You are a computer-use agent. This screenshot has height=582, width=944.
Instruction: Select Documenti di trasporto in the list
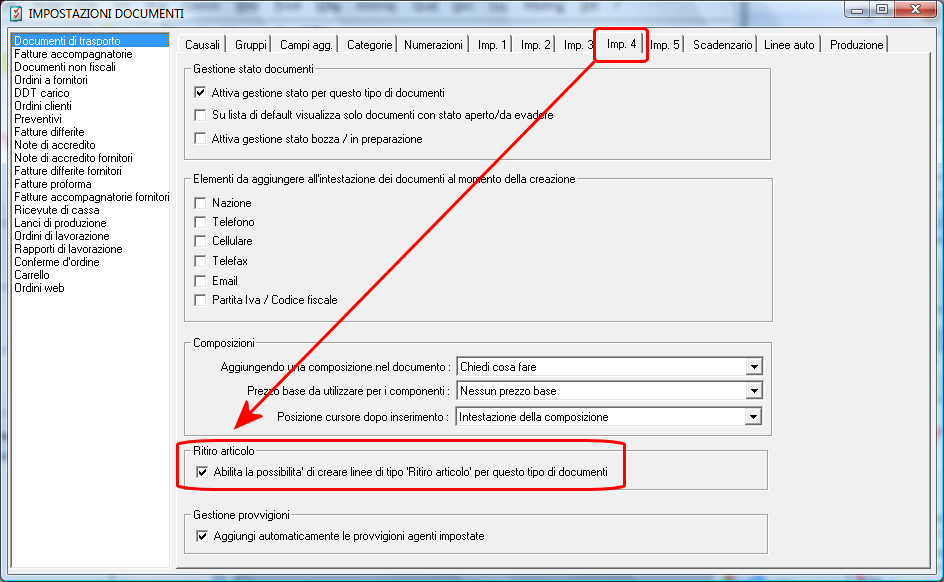coord(90,40)
